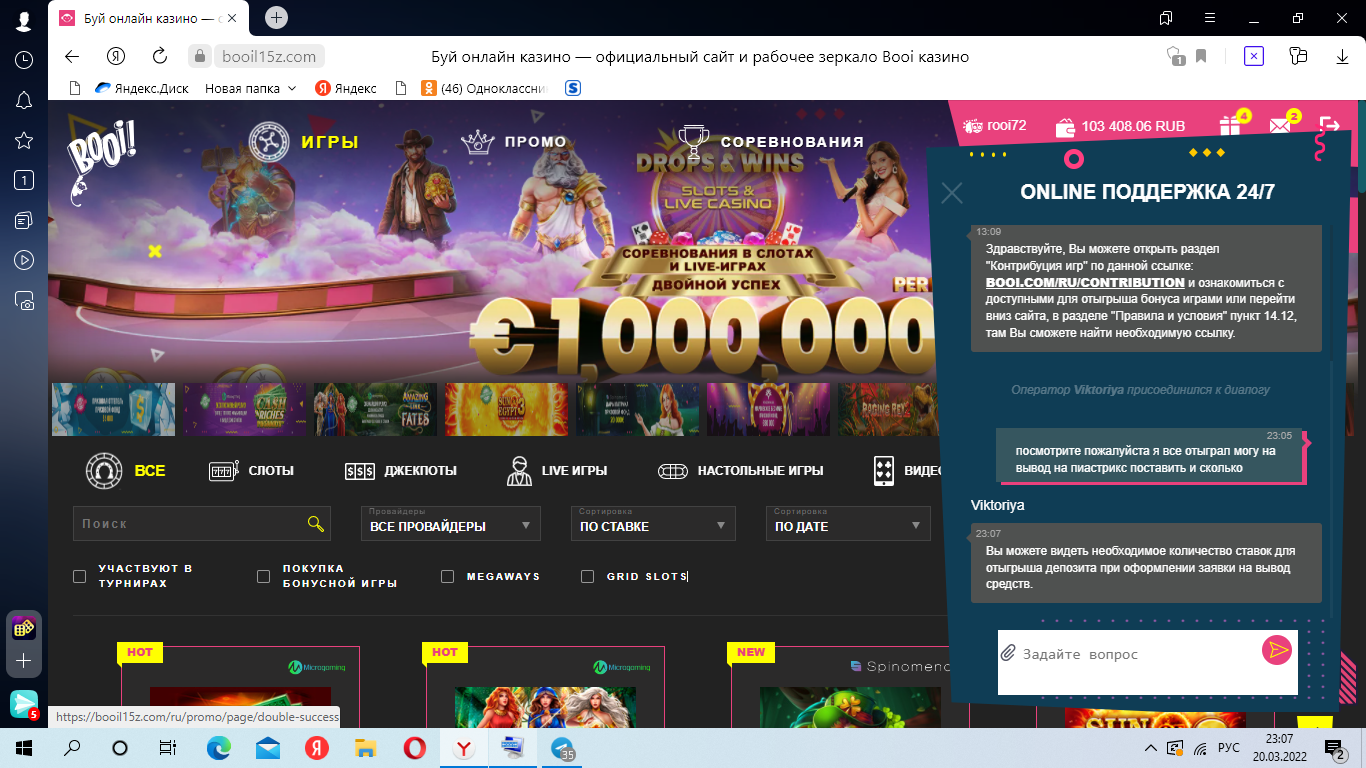Open the envelope messages icon
The image size is (1366, 768).
(x=1280, y=126)
